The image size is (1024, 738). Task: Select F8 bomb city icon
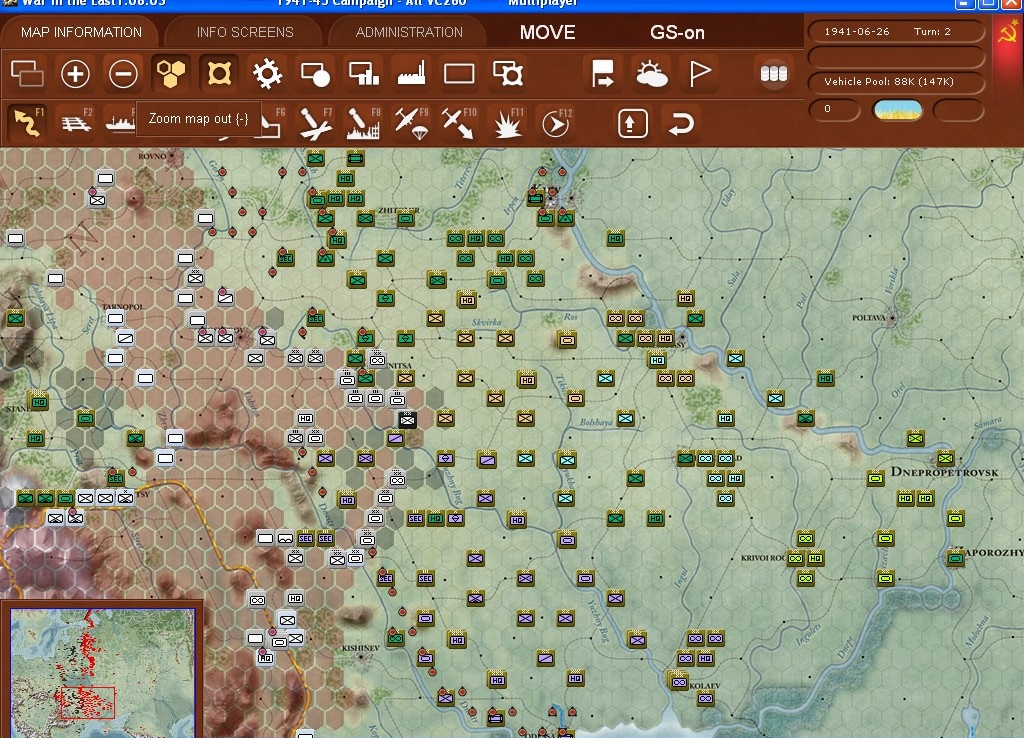363,122
